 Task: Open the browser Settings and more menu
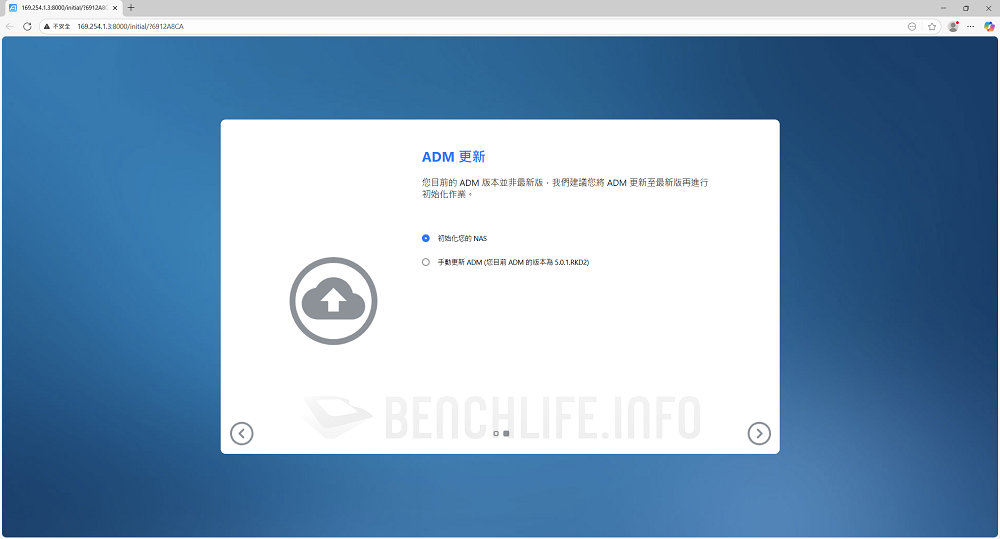tap(971, 26)
